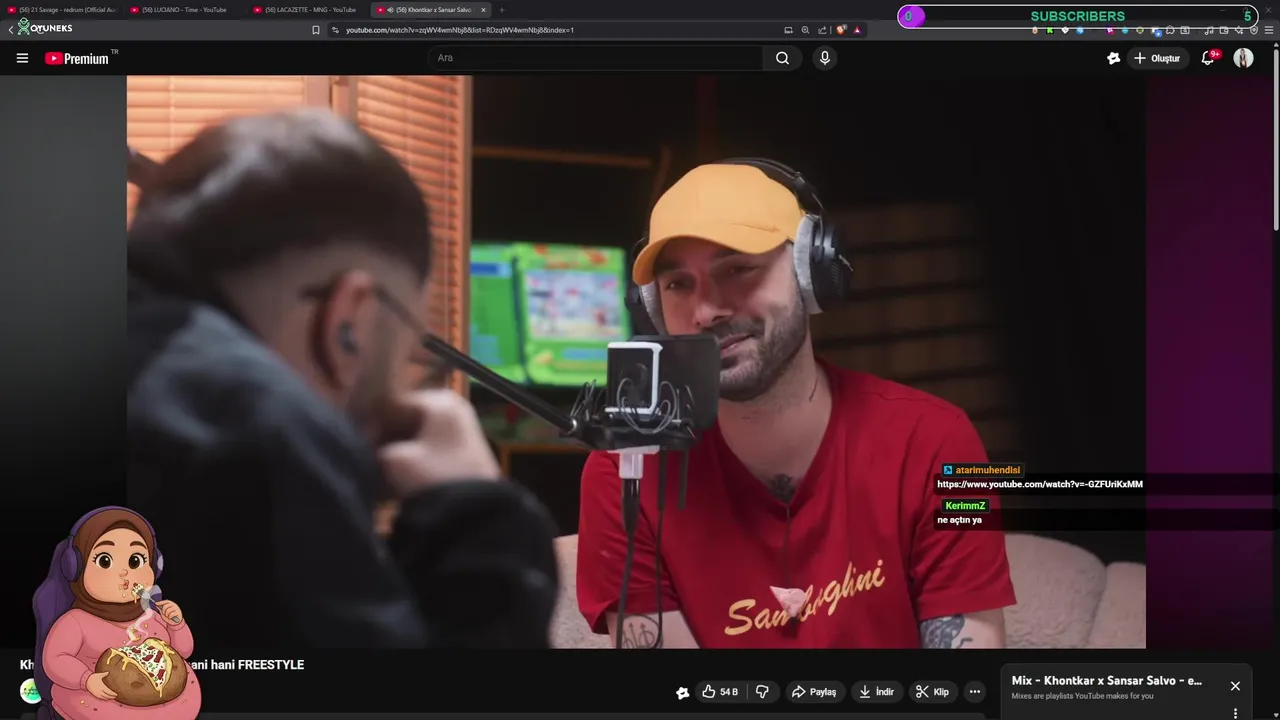
Task: Switch to LACAZETTE - MNG tab
Action: click(x=308, y=10)
